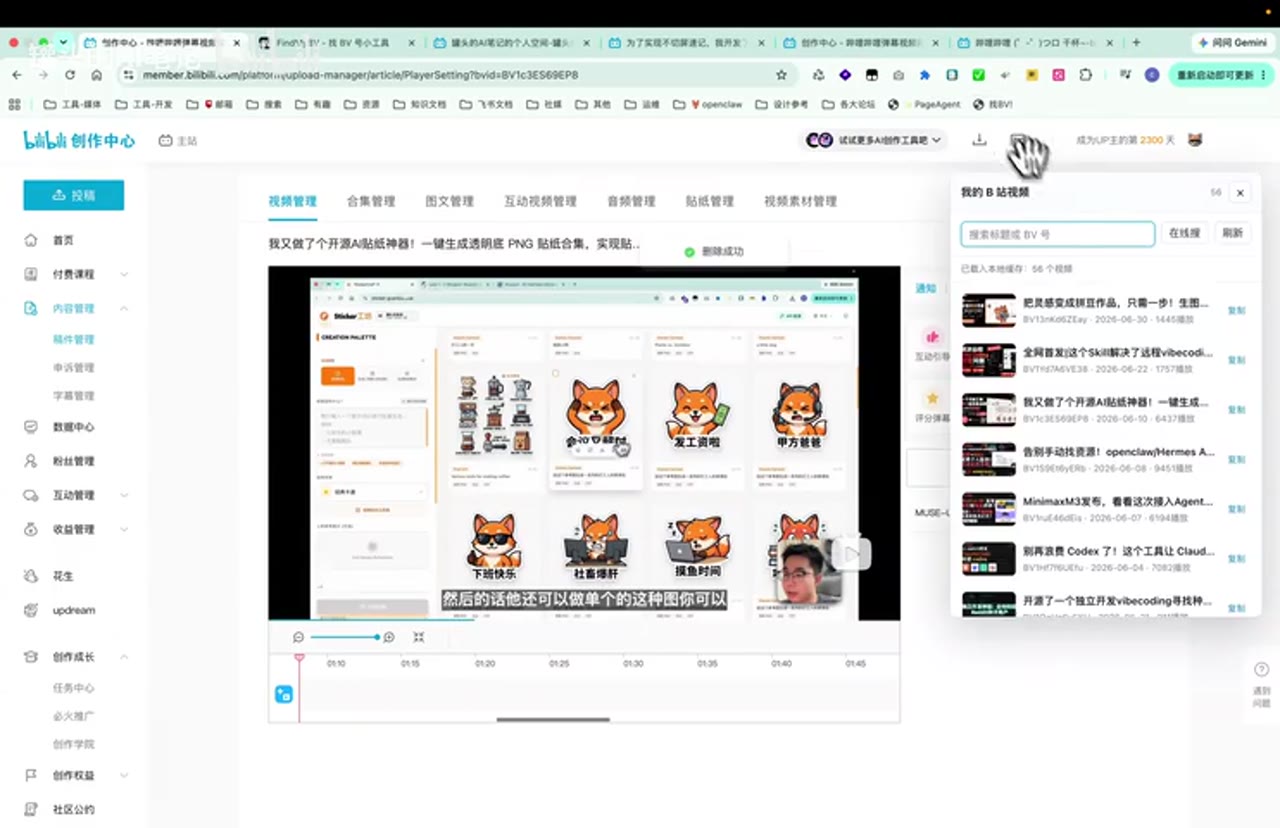
Task: Open thumbnail of MinimaxM3发布 video
Action: tap(989, 509)
